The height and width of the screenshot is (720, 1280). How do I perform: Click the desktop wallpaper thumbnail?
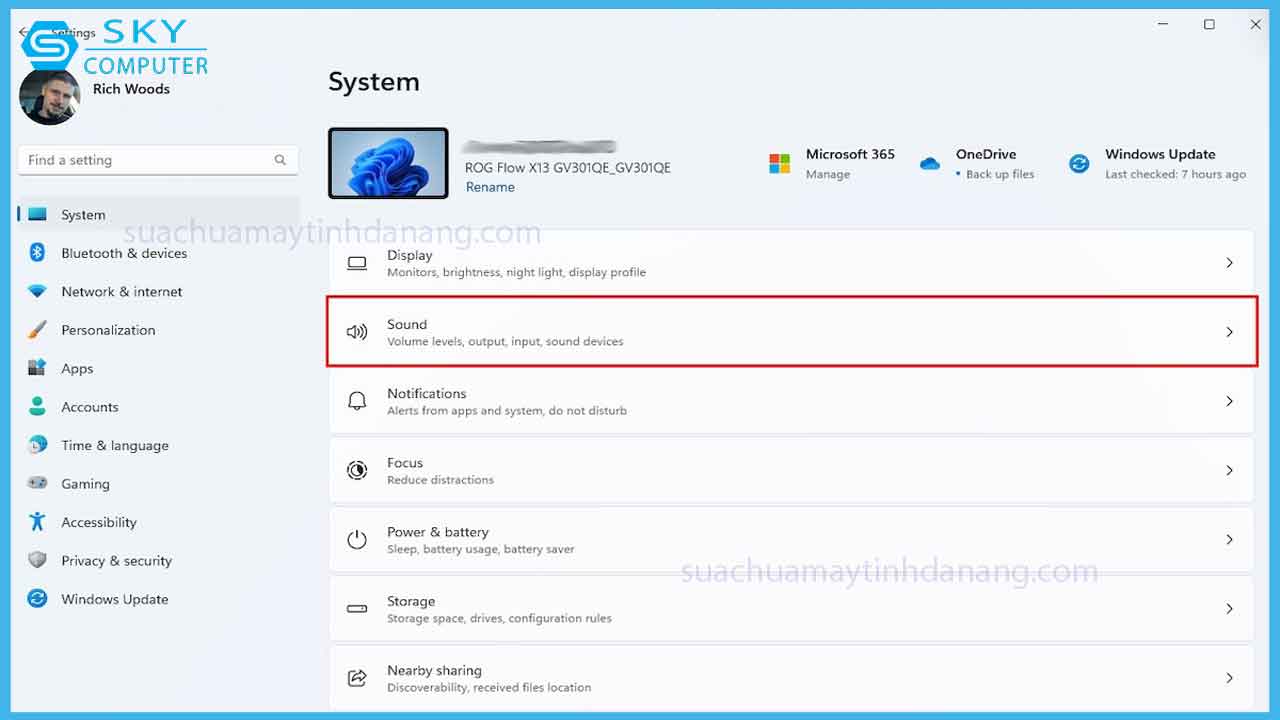[x=388, y=163]
